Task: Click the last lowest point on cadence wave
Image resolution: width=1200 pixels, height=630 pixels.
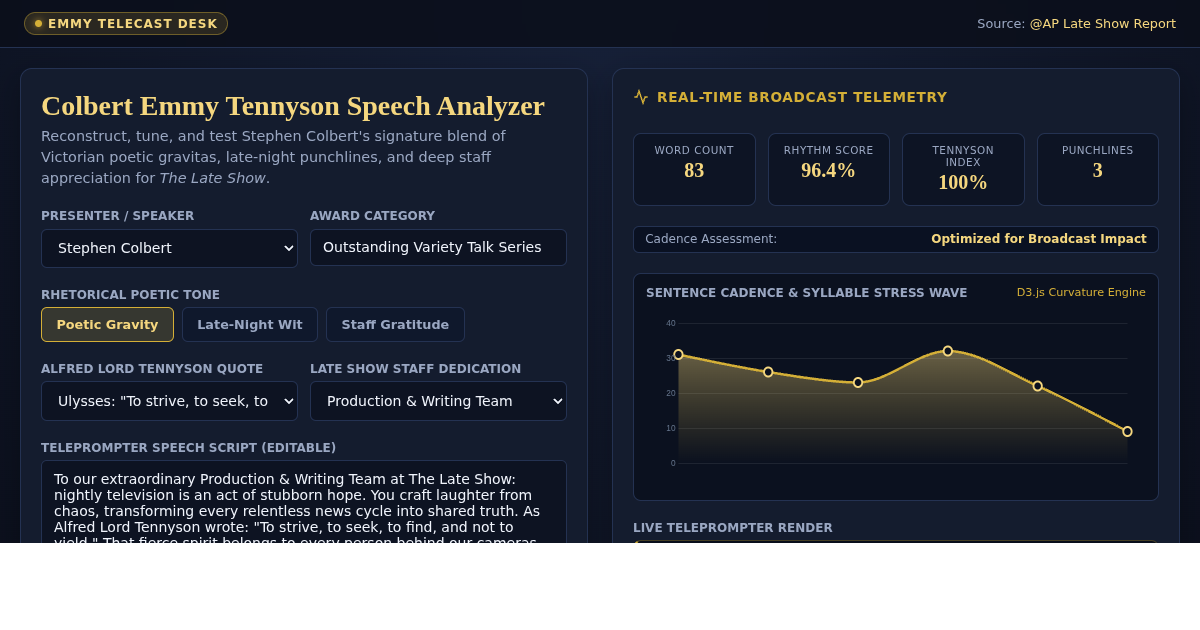Action: (1127, 432)
